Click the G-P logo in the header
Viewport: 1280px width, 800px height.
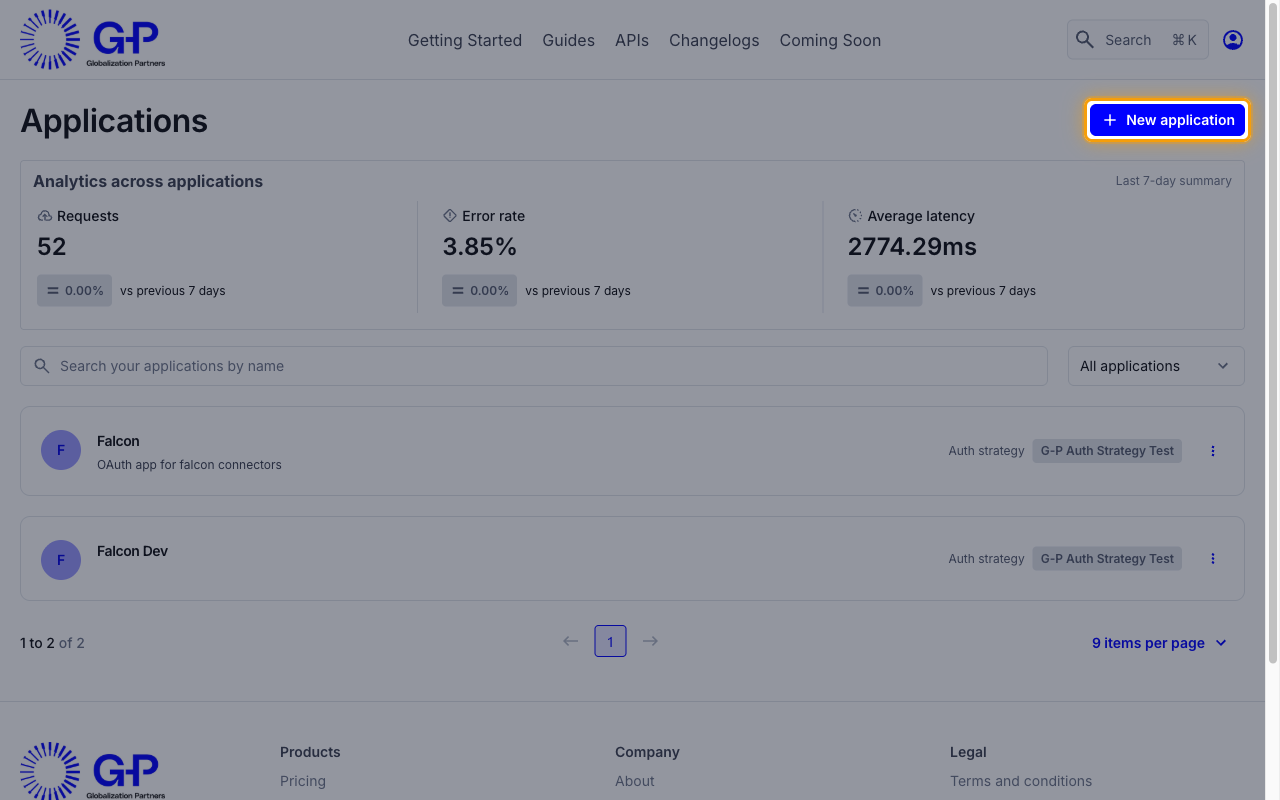pyautogui.click(x=92, y=40)
